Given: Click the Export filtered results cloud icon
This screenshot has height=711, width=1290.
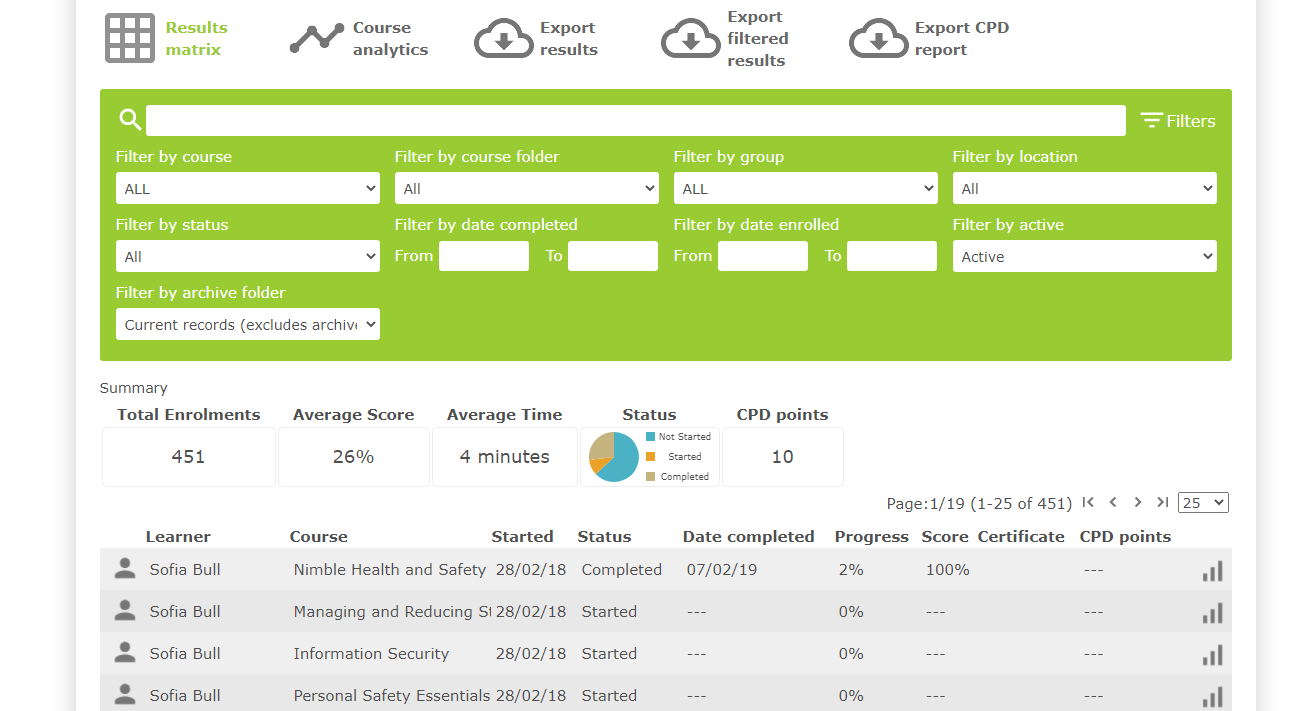Looking at the screenshot, I should pos(691,39).
